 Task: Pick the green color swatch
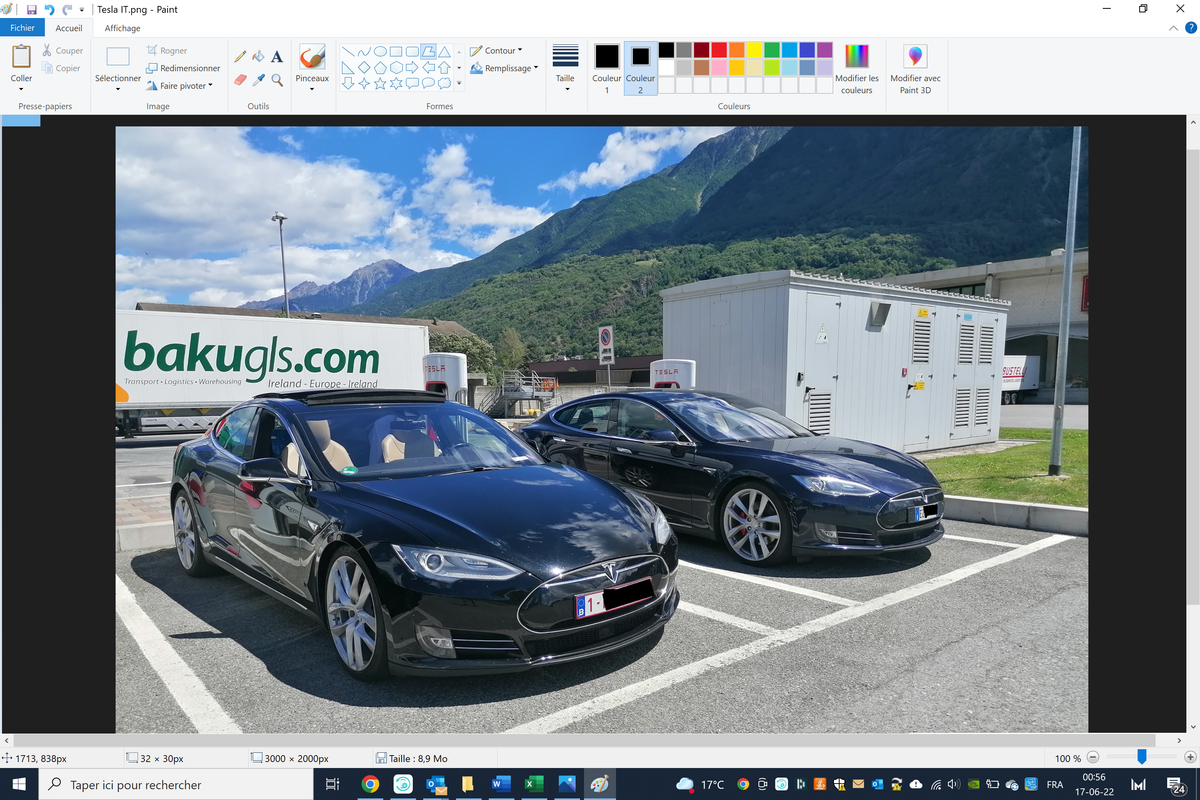point(772,50)
